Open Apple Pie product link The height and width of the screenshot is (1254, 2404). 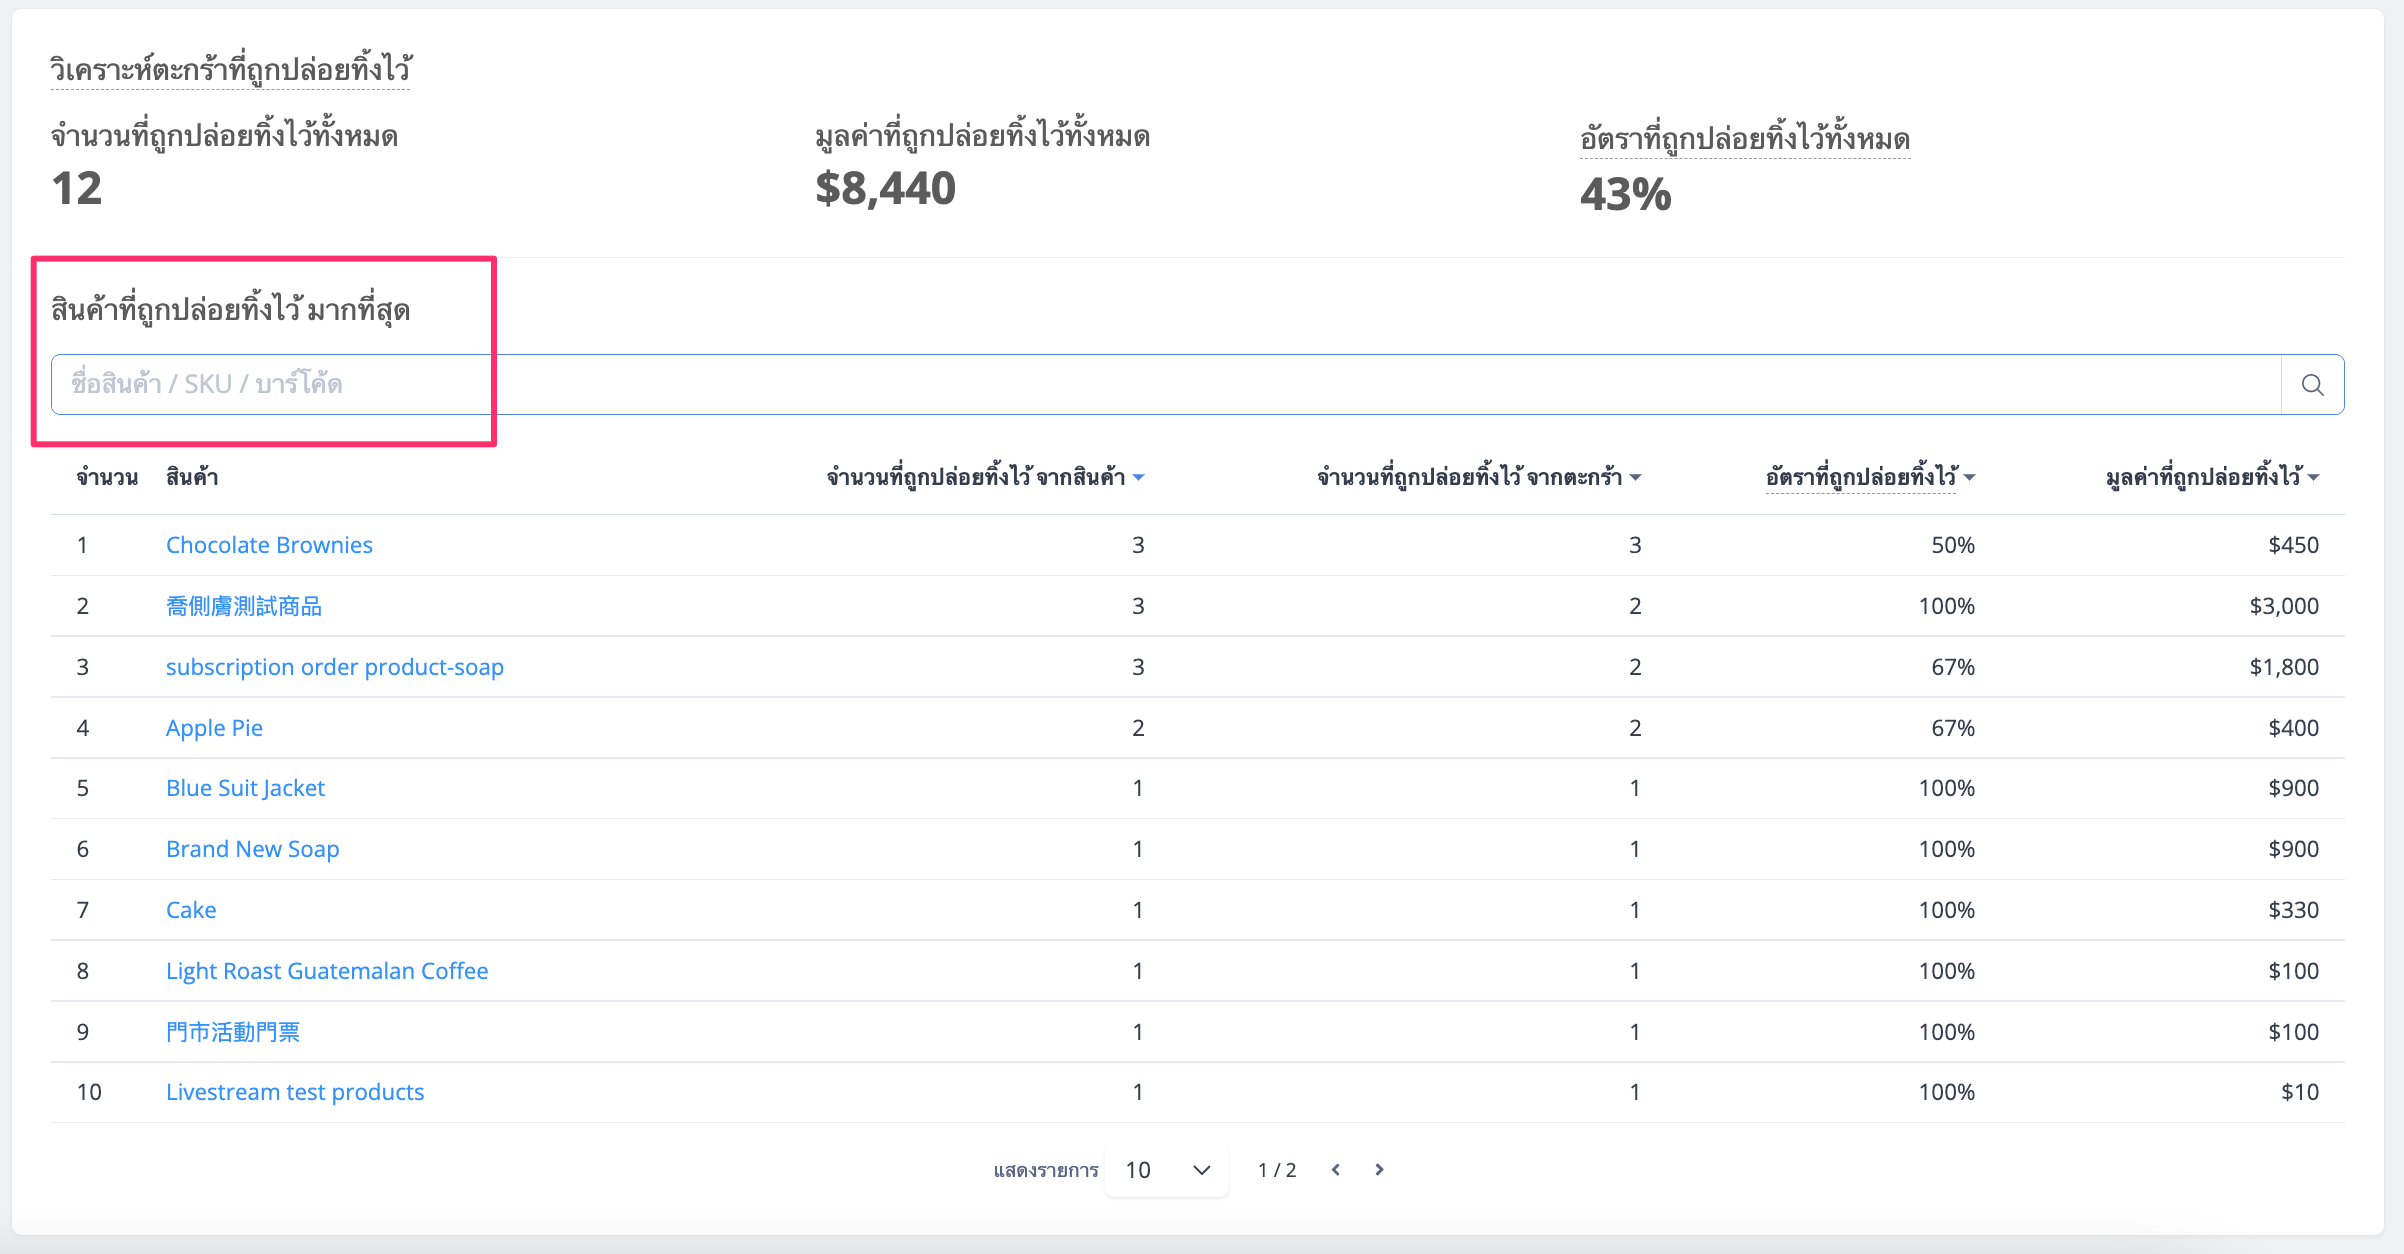click(x=214, y=728)
